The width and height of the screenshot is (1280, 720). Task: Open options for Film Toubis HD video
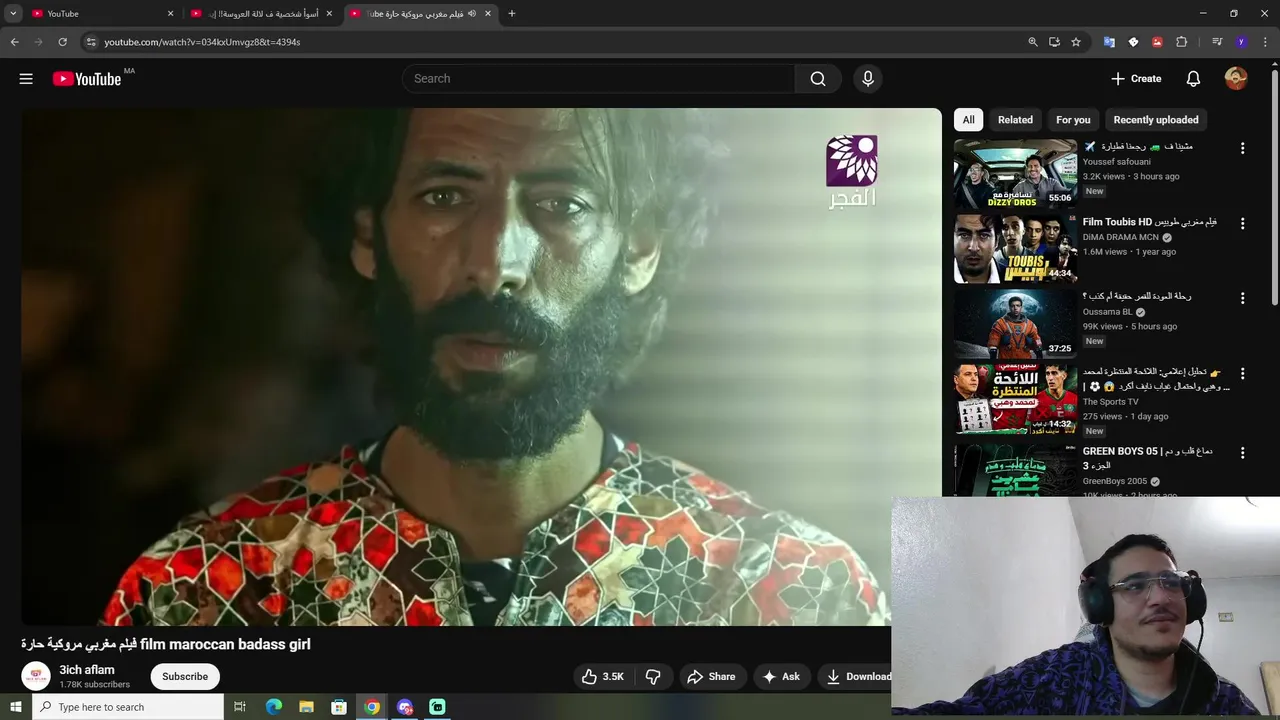1243,224
